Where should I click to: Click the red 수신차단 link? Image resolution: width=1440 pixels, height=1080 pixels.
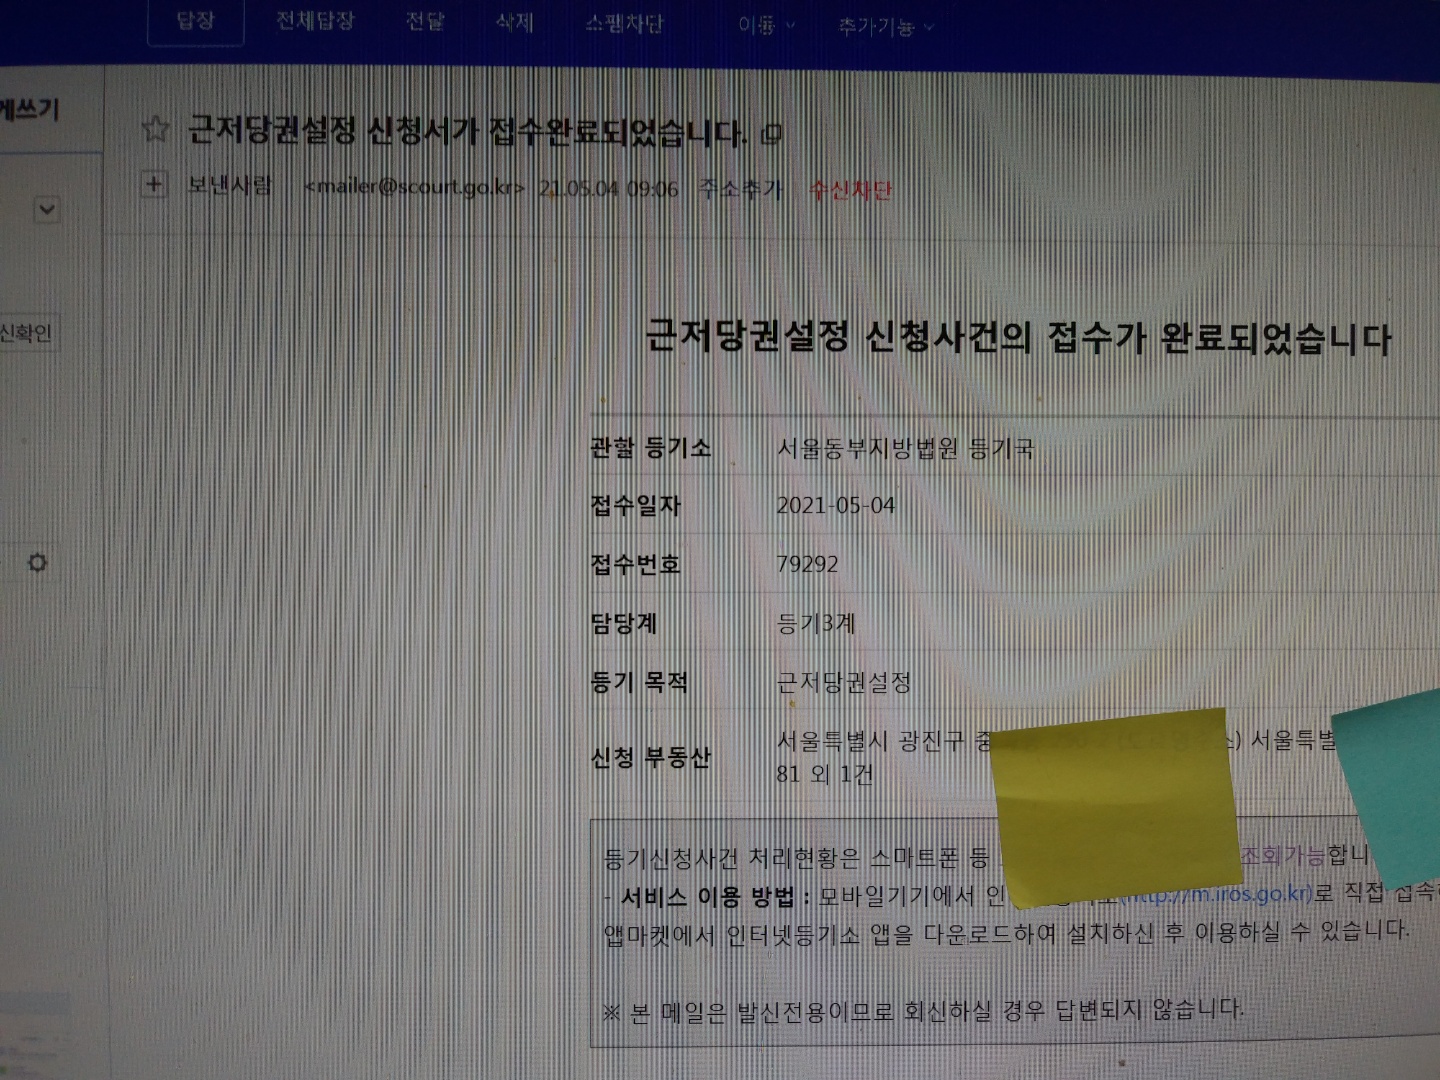[x=851, y=190]
